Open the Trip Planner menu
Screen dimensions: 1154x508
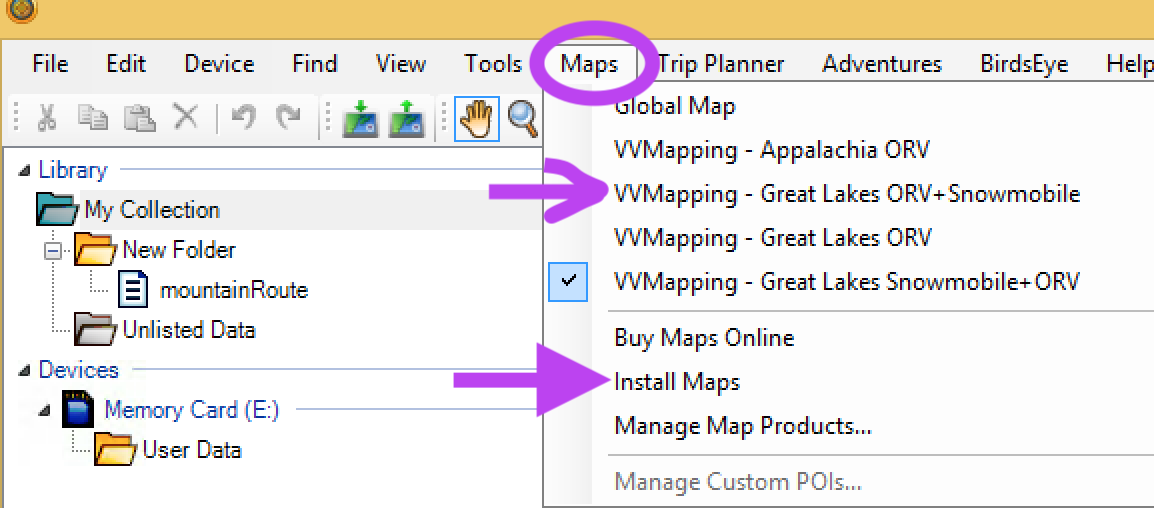721,64
